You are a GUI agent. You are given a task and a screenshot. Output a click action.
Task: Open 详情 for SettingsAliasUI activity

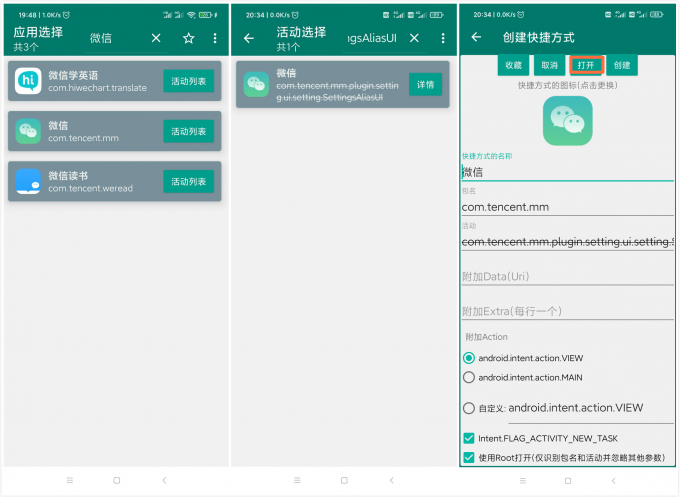point(425,85)
